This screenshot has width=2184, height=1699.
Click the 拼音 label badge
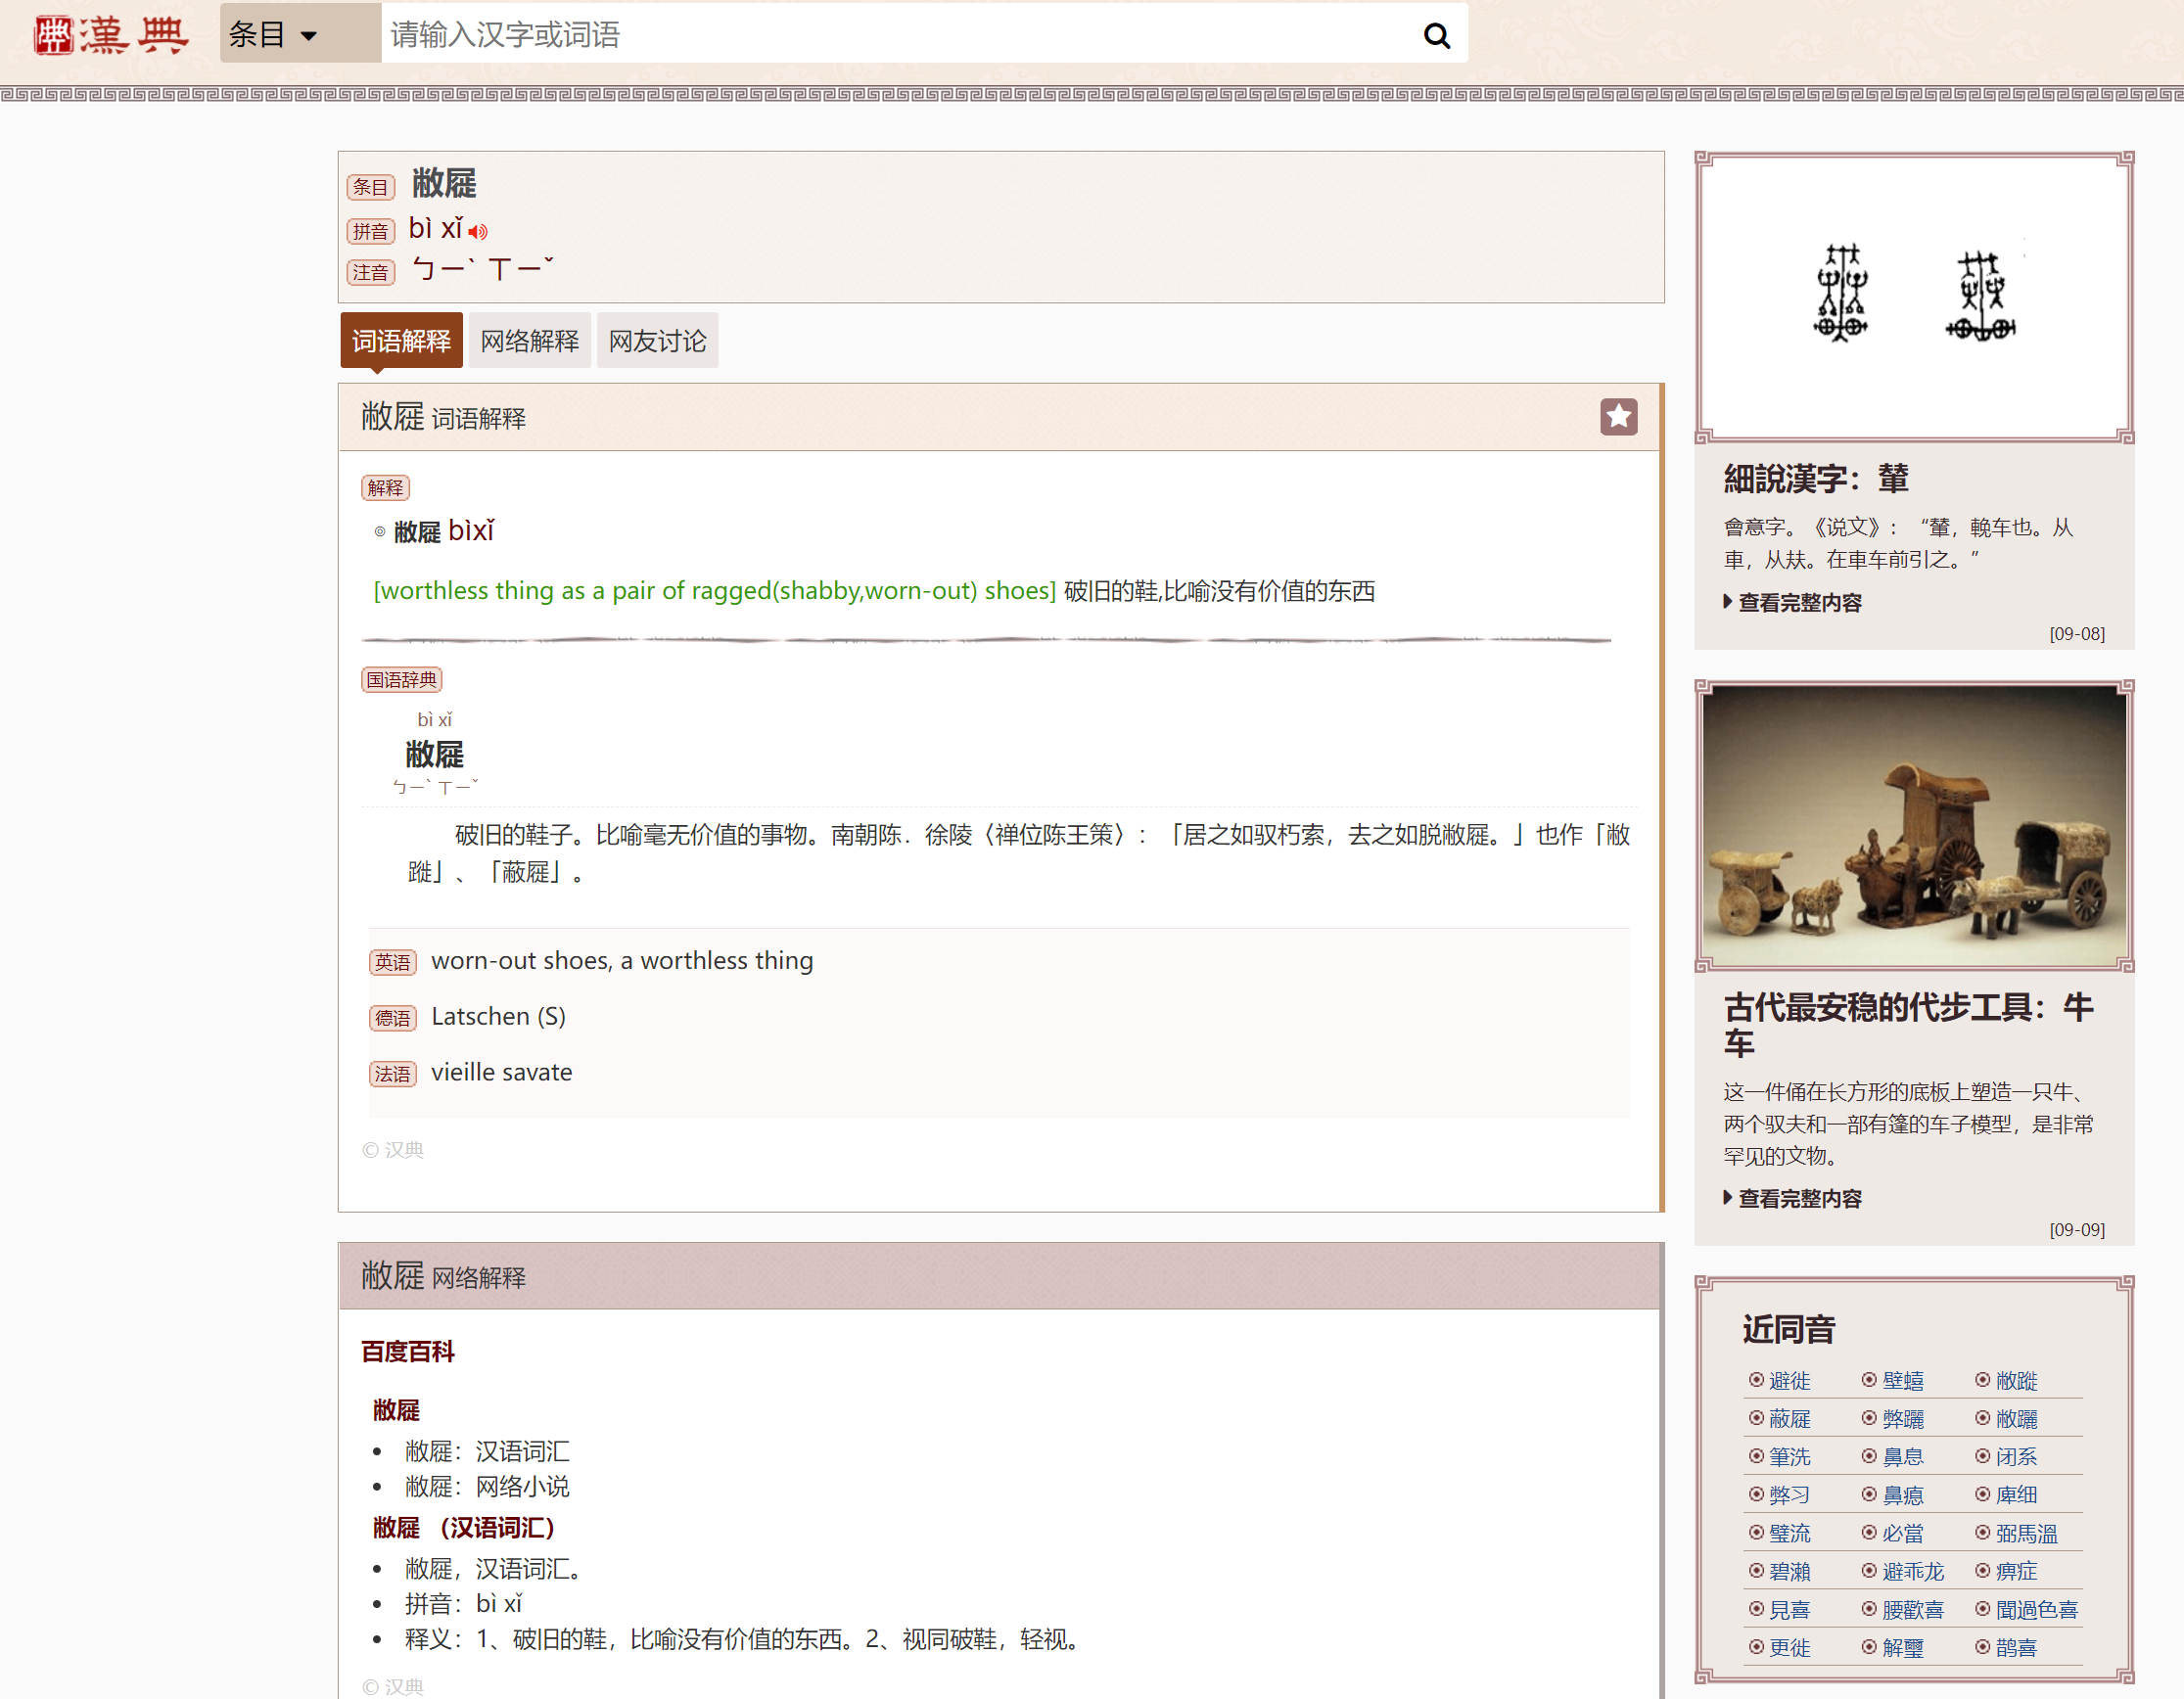[370, 231]
